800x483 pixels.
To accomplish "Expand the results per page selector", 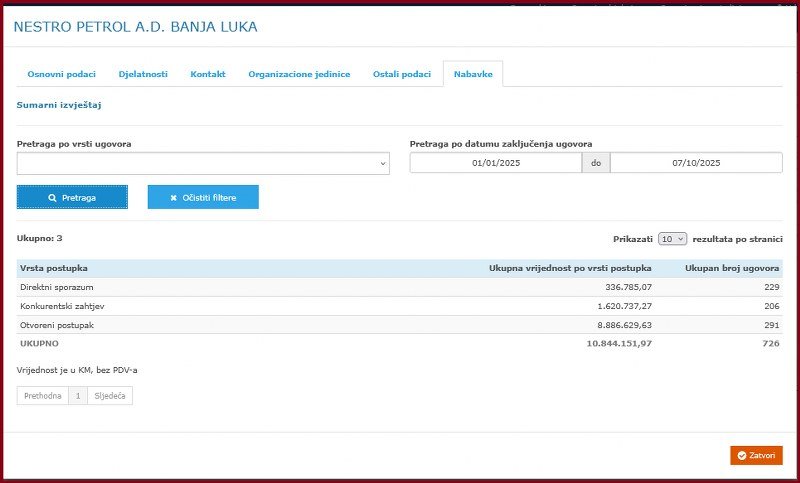I will tap(672, 239).
